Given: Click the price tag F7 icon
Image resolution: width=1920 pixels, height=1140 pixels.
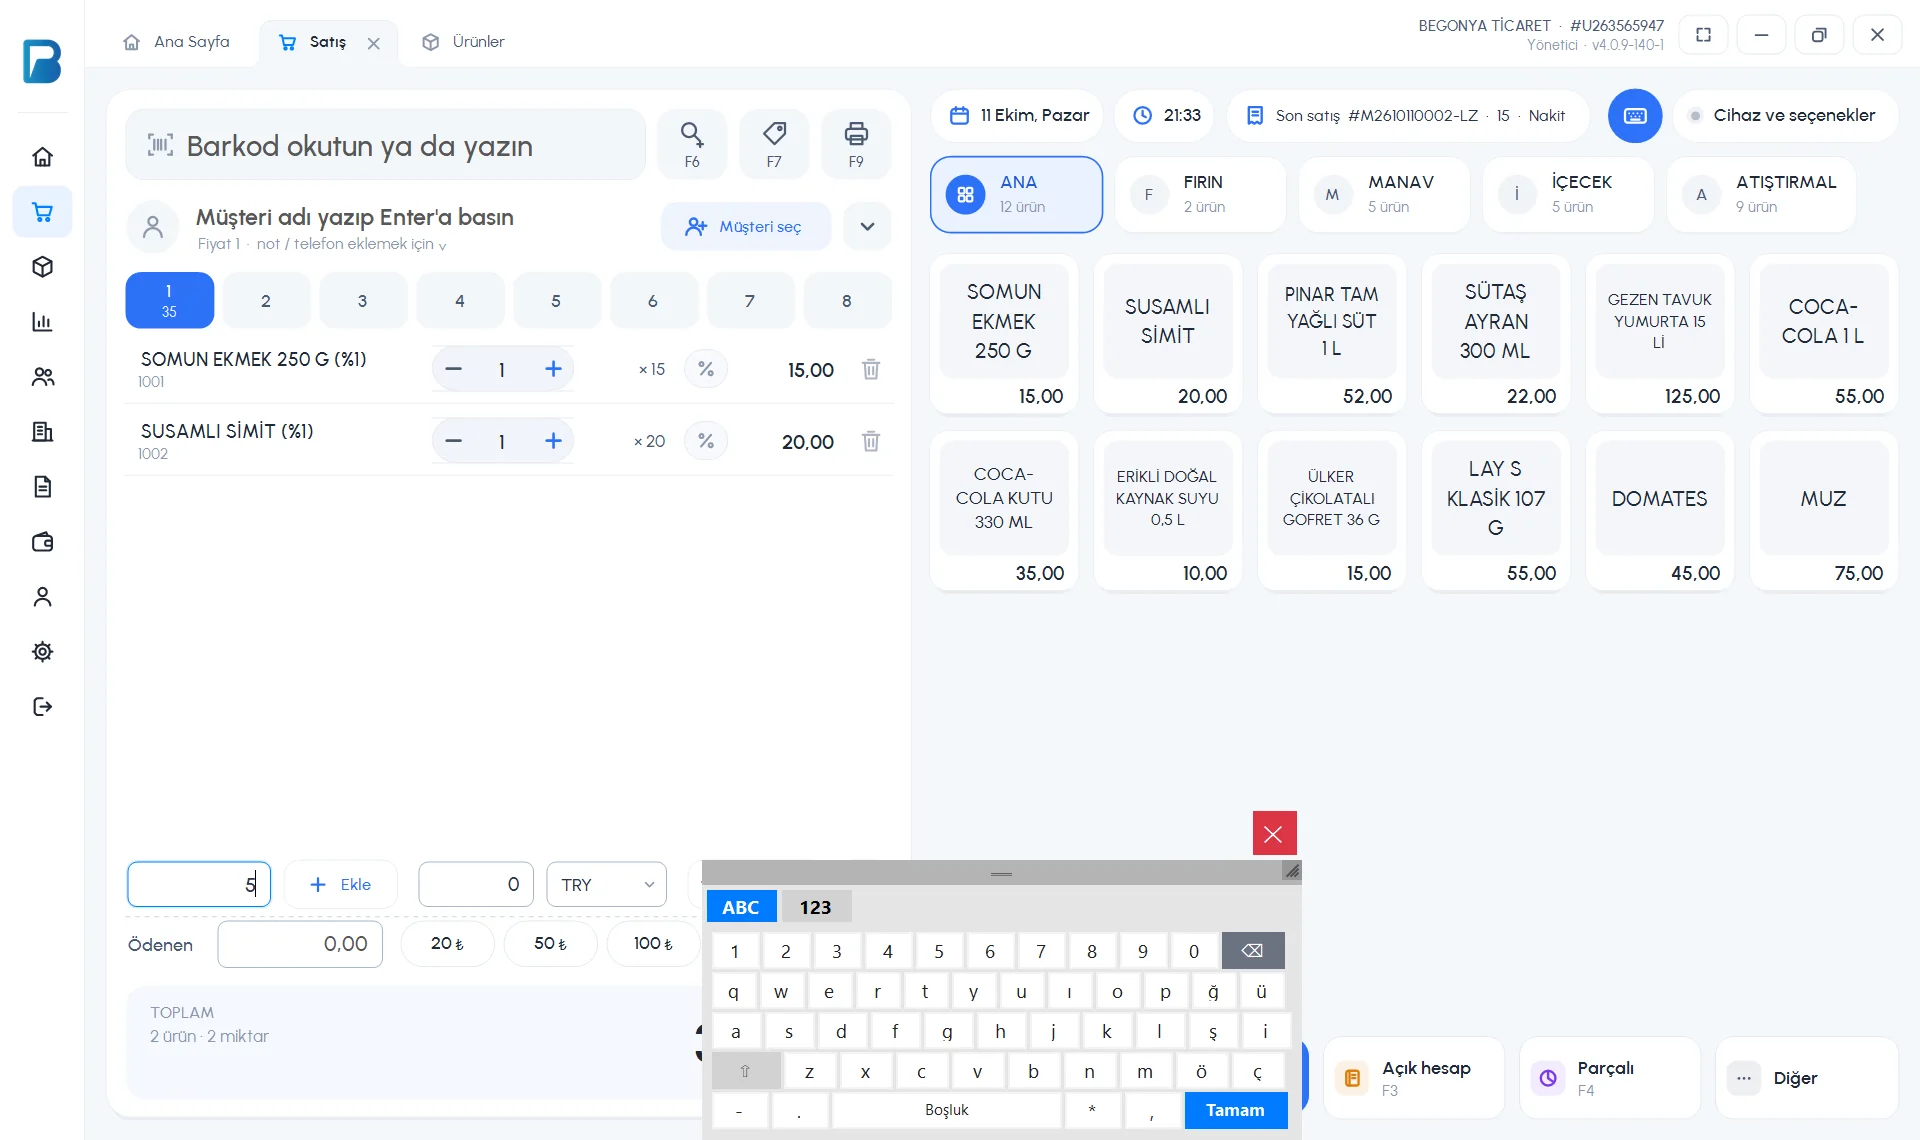Looking at the screenshot, I should 774,144.
